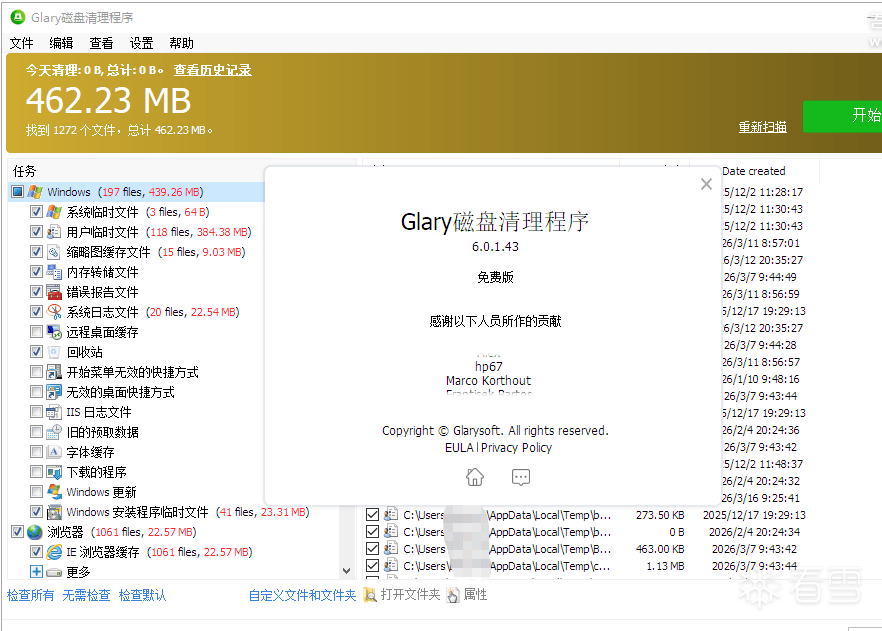The width and height of the screenshot is (882, 631).
Task: Click the Windows 更新 icon
Action: tap(54, 492)
